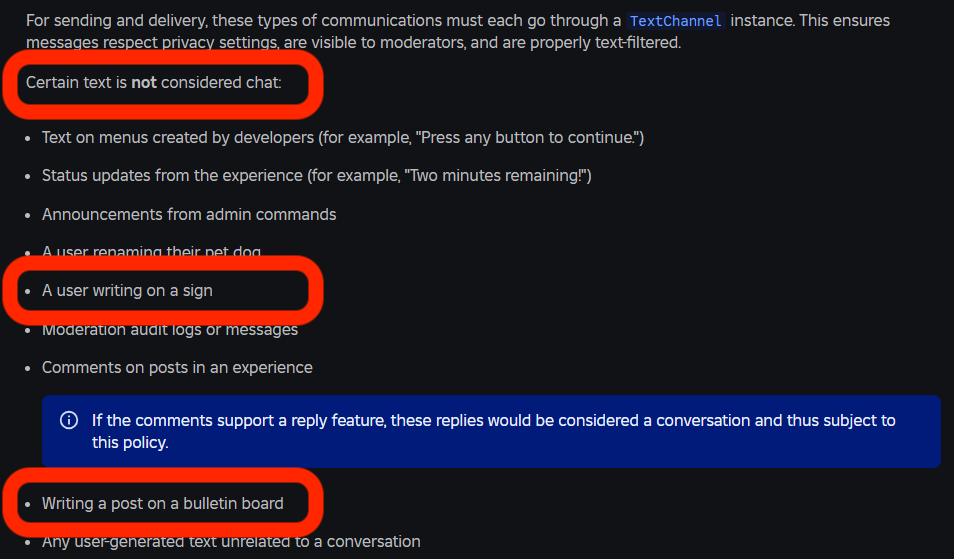Click the bullet point before 'Status updates'
Viewport: 954px width, 559px height.
coord(26,177)
